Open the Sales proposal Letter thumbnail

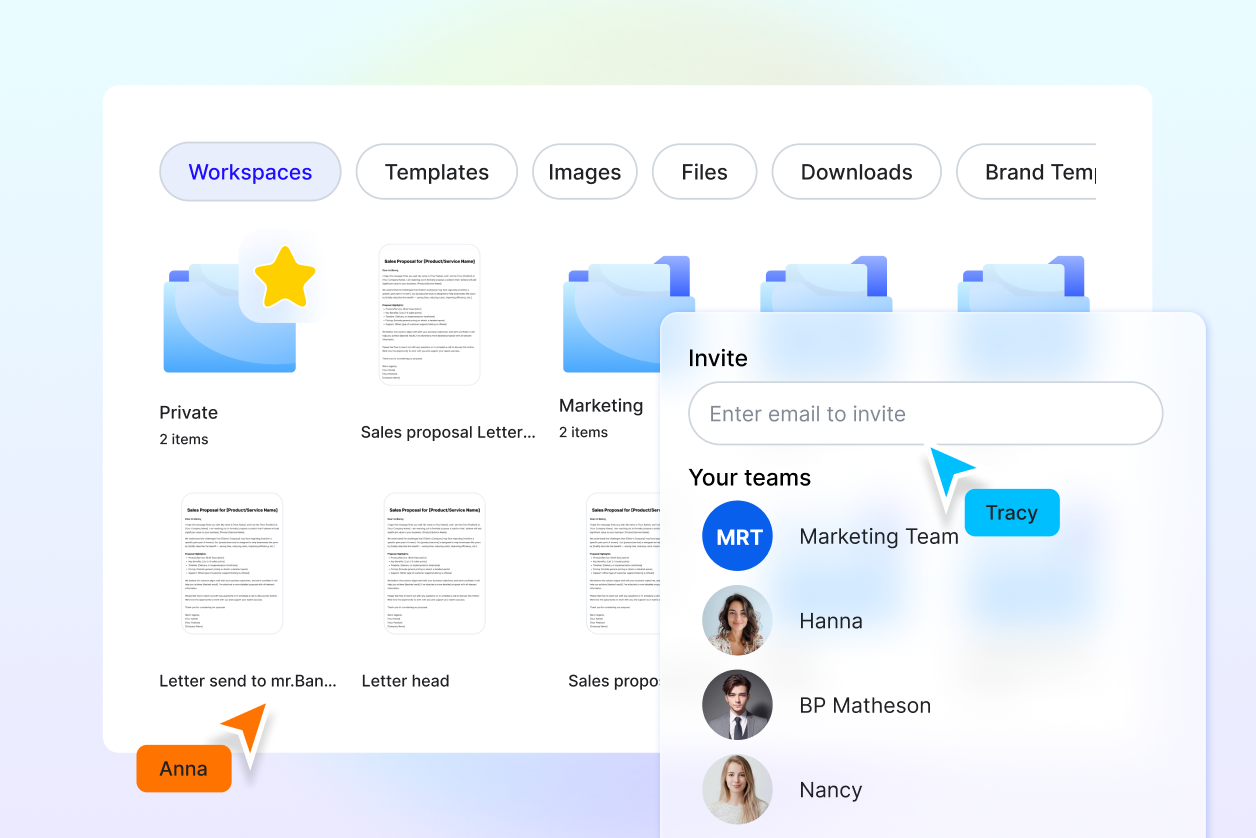pos(429,315)
